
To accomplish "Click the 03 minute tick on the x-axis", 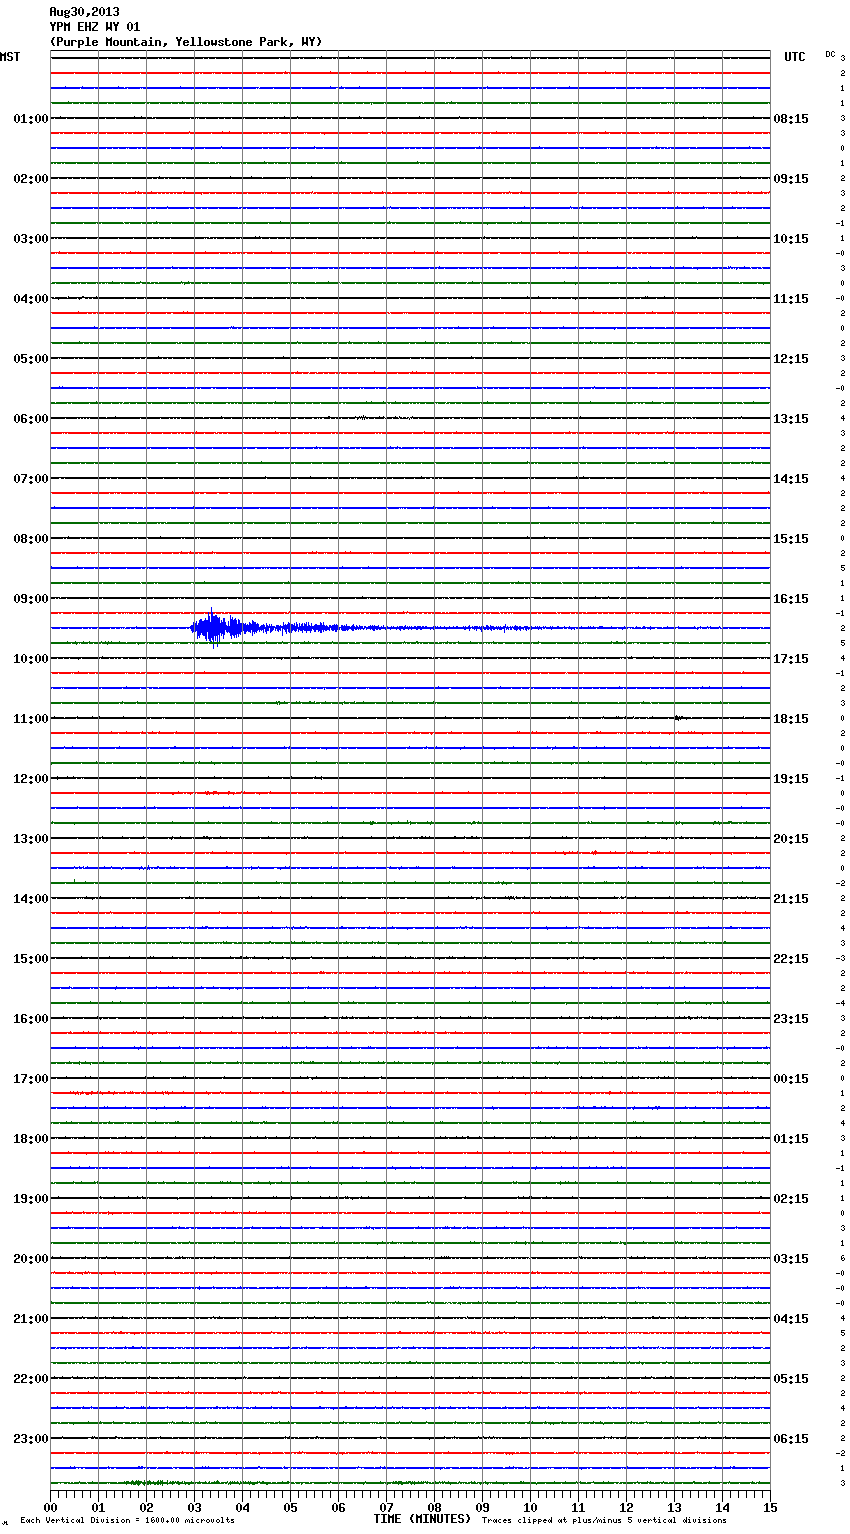I will pyautogui.click(x=194, y=1507).
